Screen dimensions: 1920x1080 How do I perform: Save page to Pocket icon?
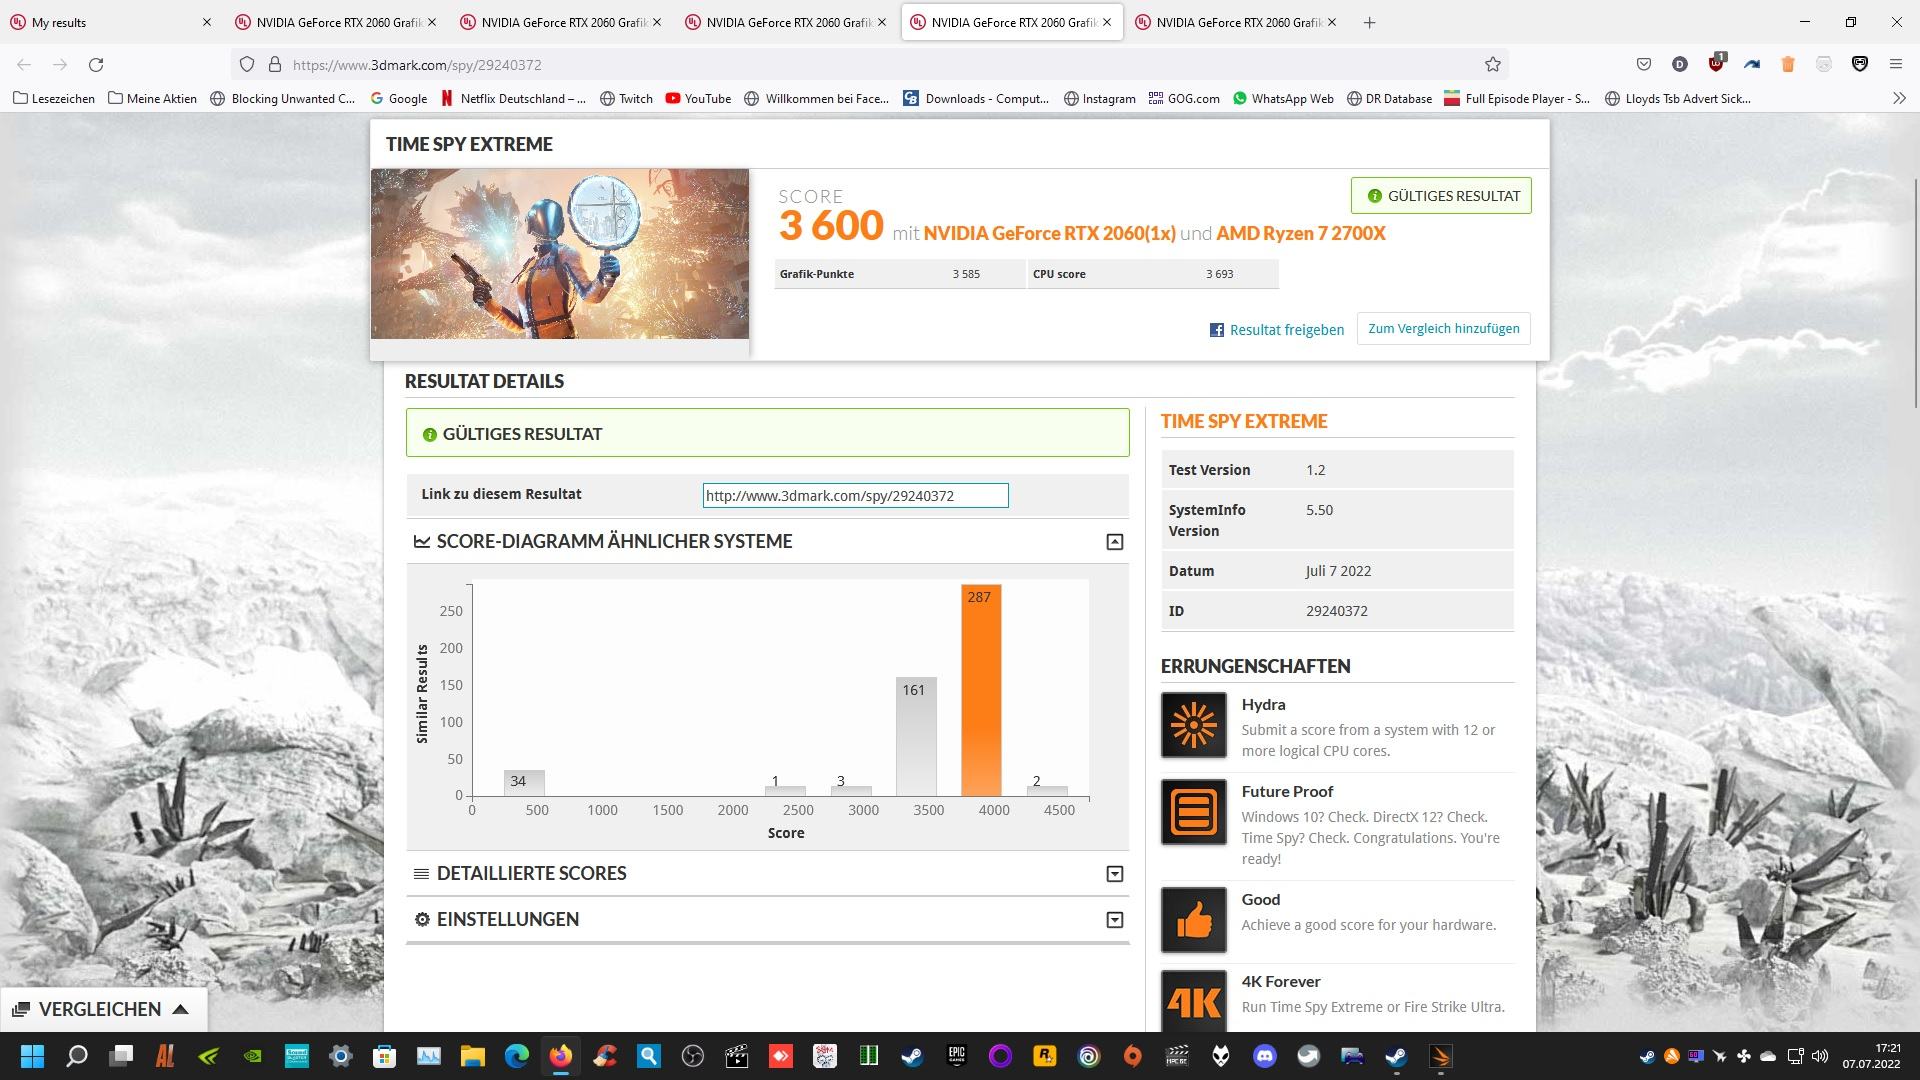1643,64
